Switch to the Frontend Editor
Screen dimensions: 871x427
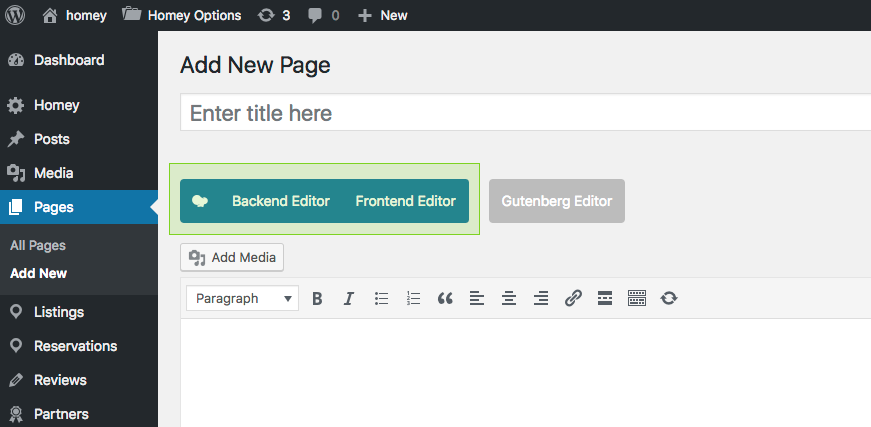click(x=406, y=201)
